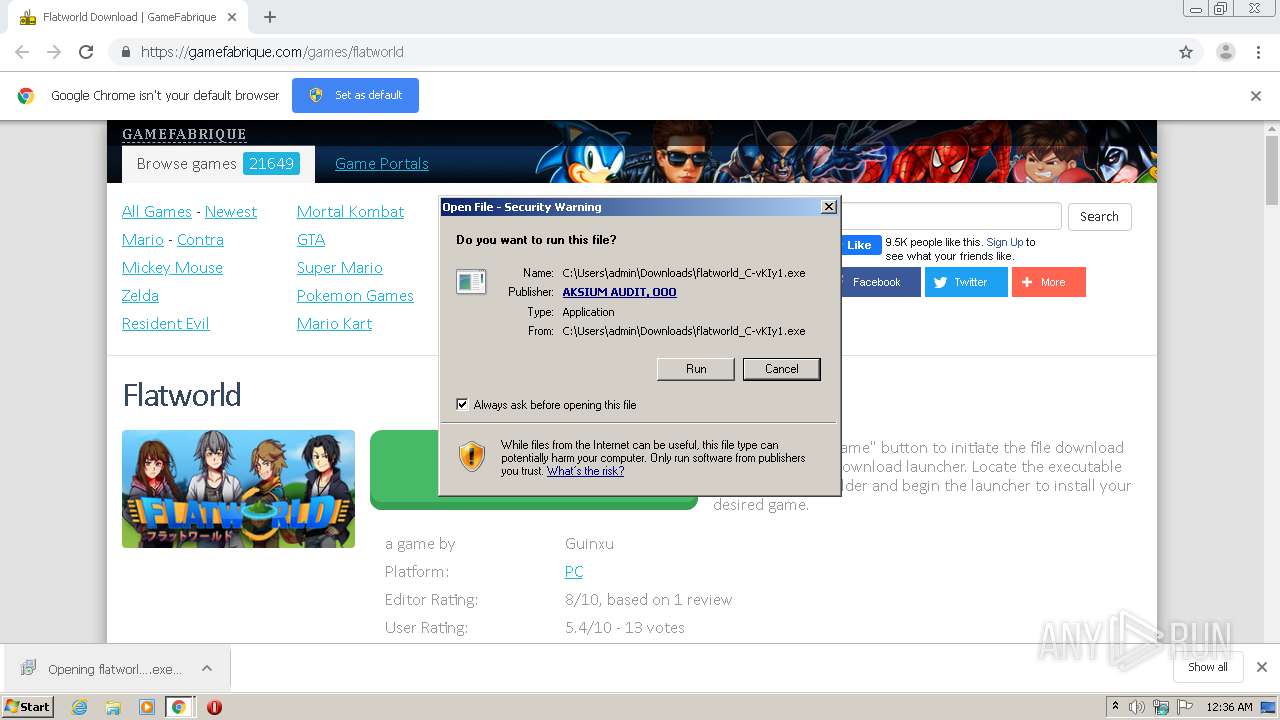Click Run in the security warning

[696, 369]
